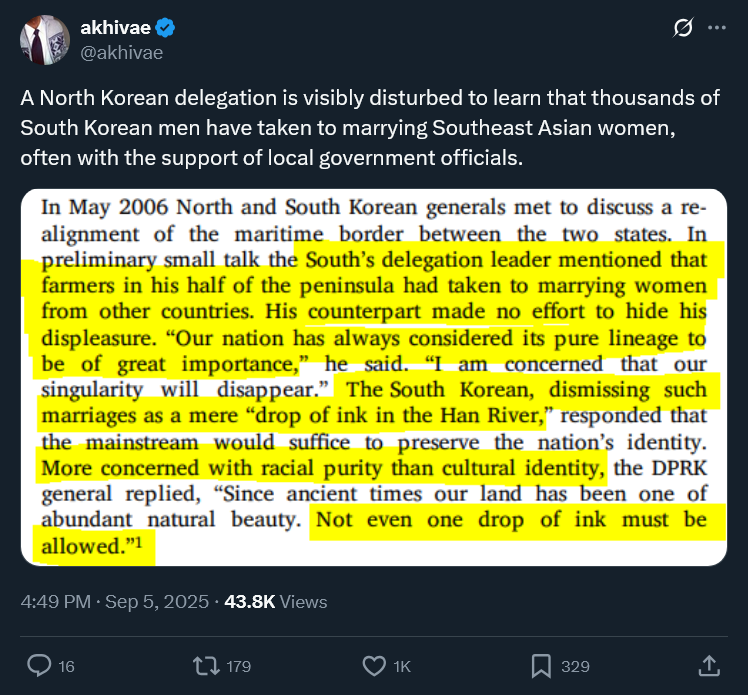Click the Share upload-arrow icon
The height and width of the screenshot is (695, 748).
coord(708,665)
